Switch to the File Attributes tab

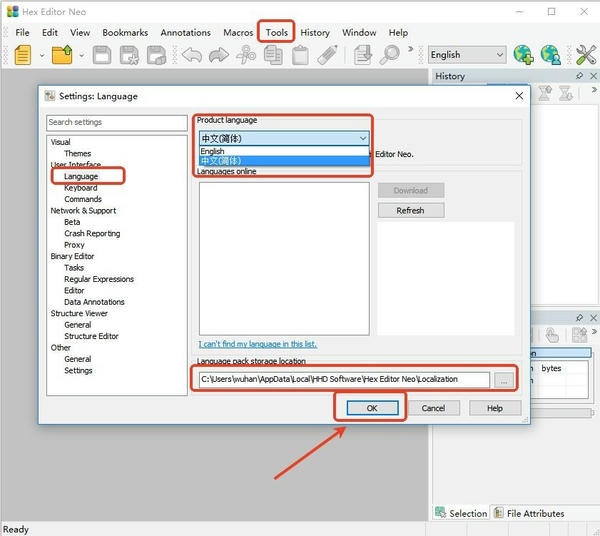click(529, 513)
